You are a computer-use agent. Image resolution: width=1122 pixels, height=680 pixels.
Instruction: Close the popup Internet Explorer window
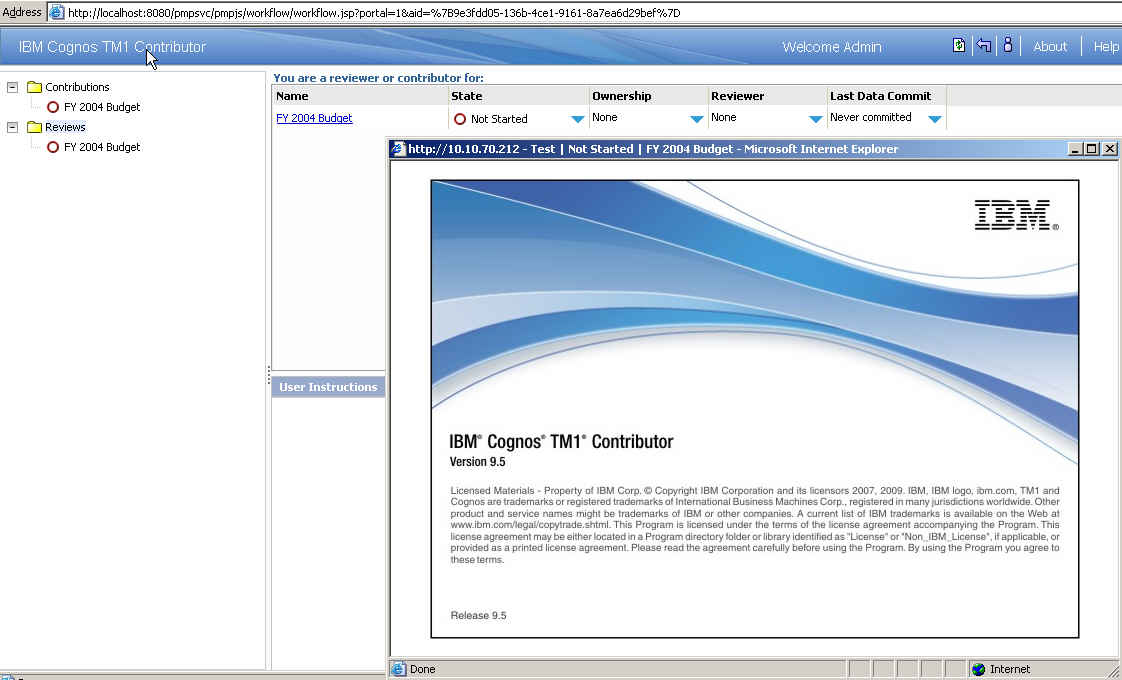1109,149
